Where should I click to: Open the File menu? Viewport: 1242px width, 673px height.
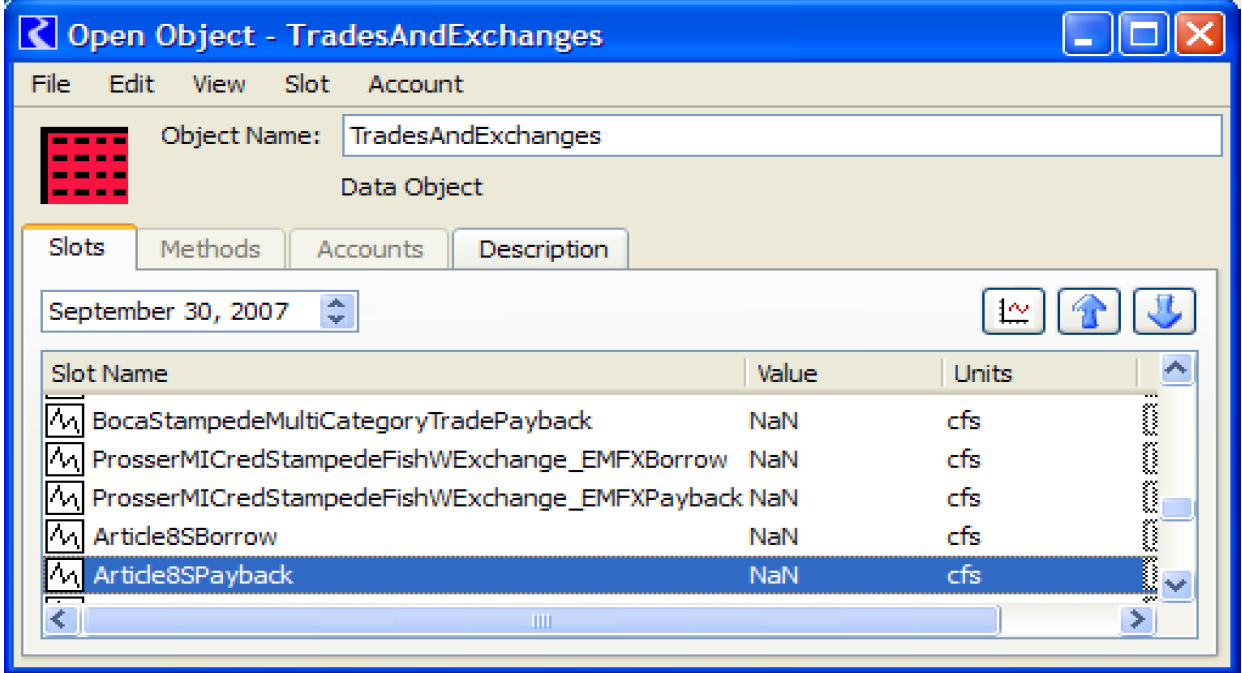click(x=50, y=84)
